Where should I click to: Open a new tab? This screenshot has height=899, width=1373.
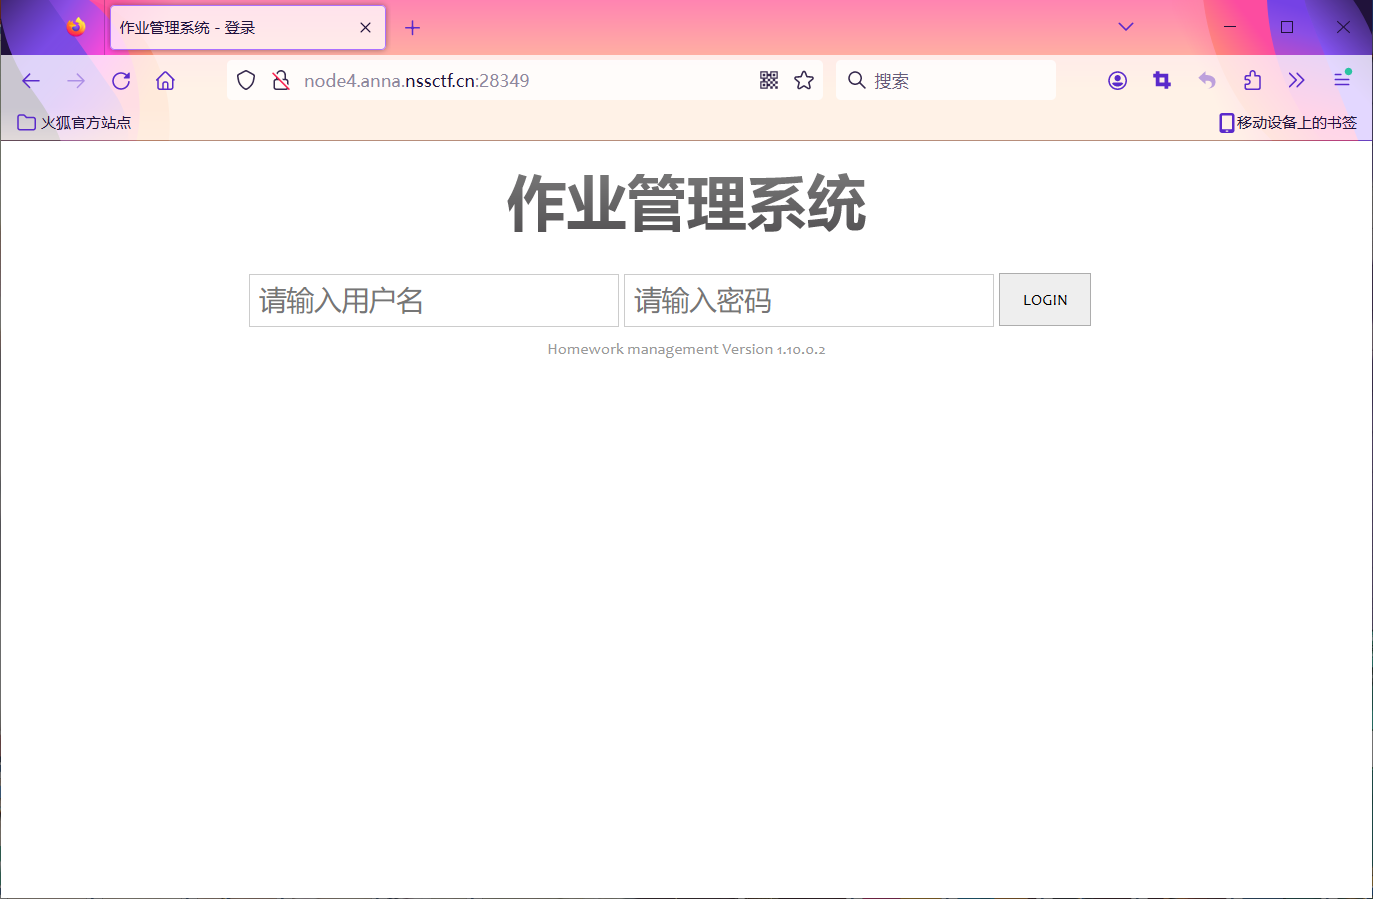(412, 28)
